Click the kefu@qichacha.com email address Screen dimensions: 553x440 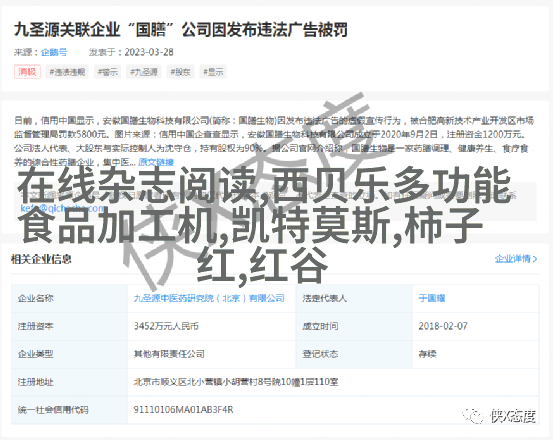coord(62,208)
